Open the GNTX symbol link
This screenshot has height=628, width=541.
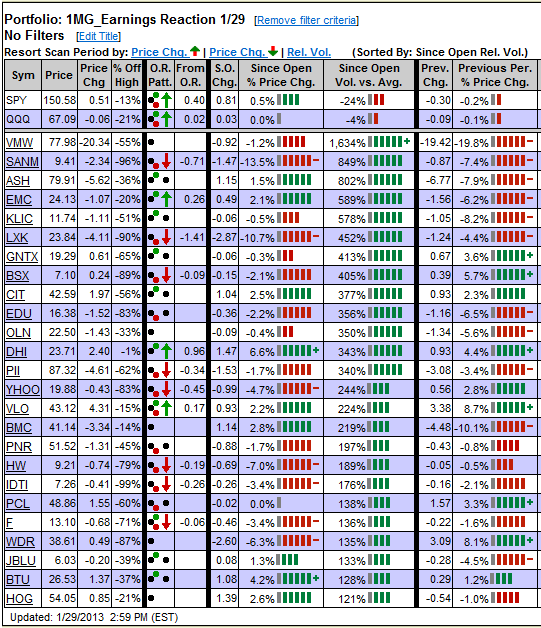coord(22,257)
